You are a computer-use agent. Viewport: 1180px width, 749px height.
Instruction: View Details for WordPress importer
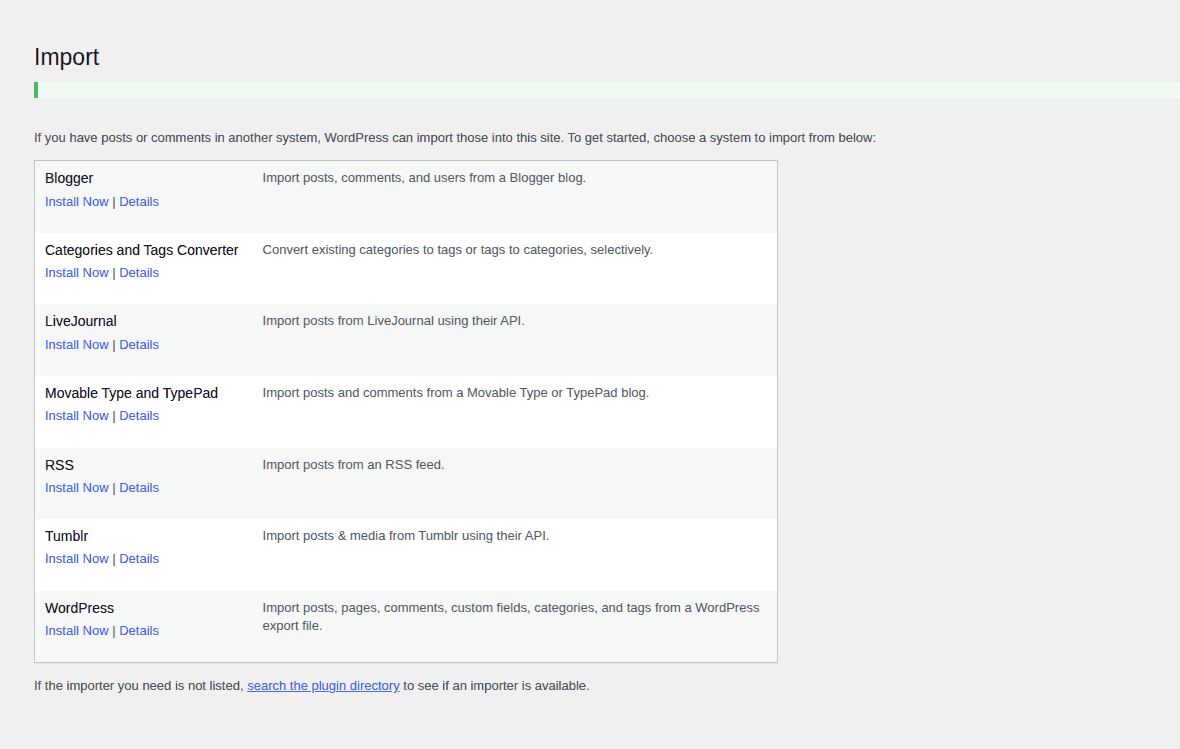pos(139,631)
